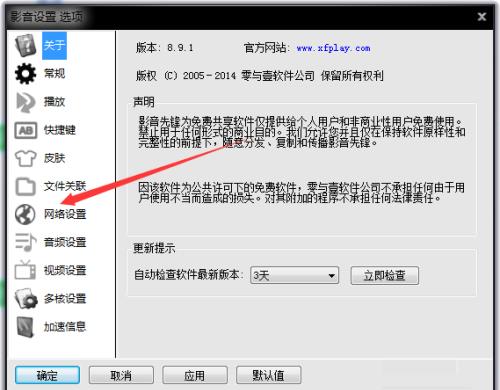
Task: Go to 皮肤 settings
Action: click(x=54, y=158)
